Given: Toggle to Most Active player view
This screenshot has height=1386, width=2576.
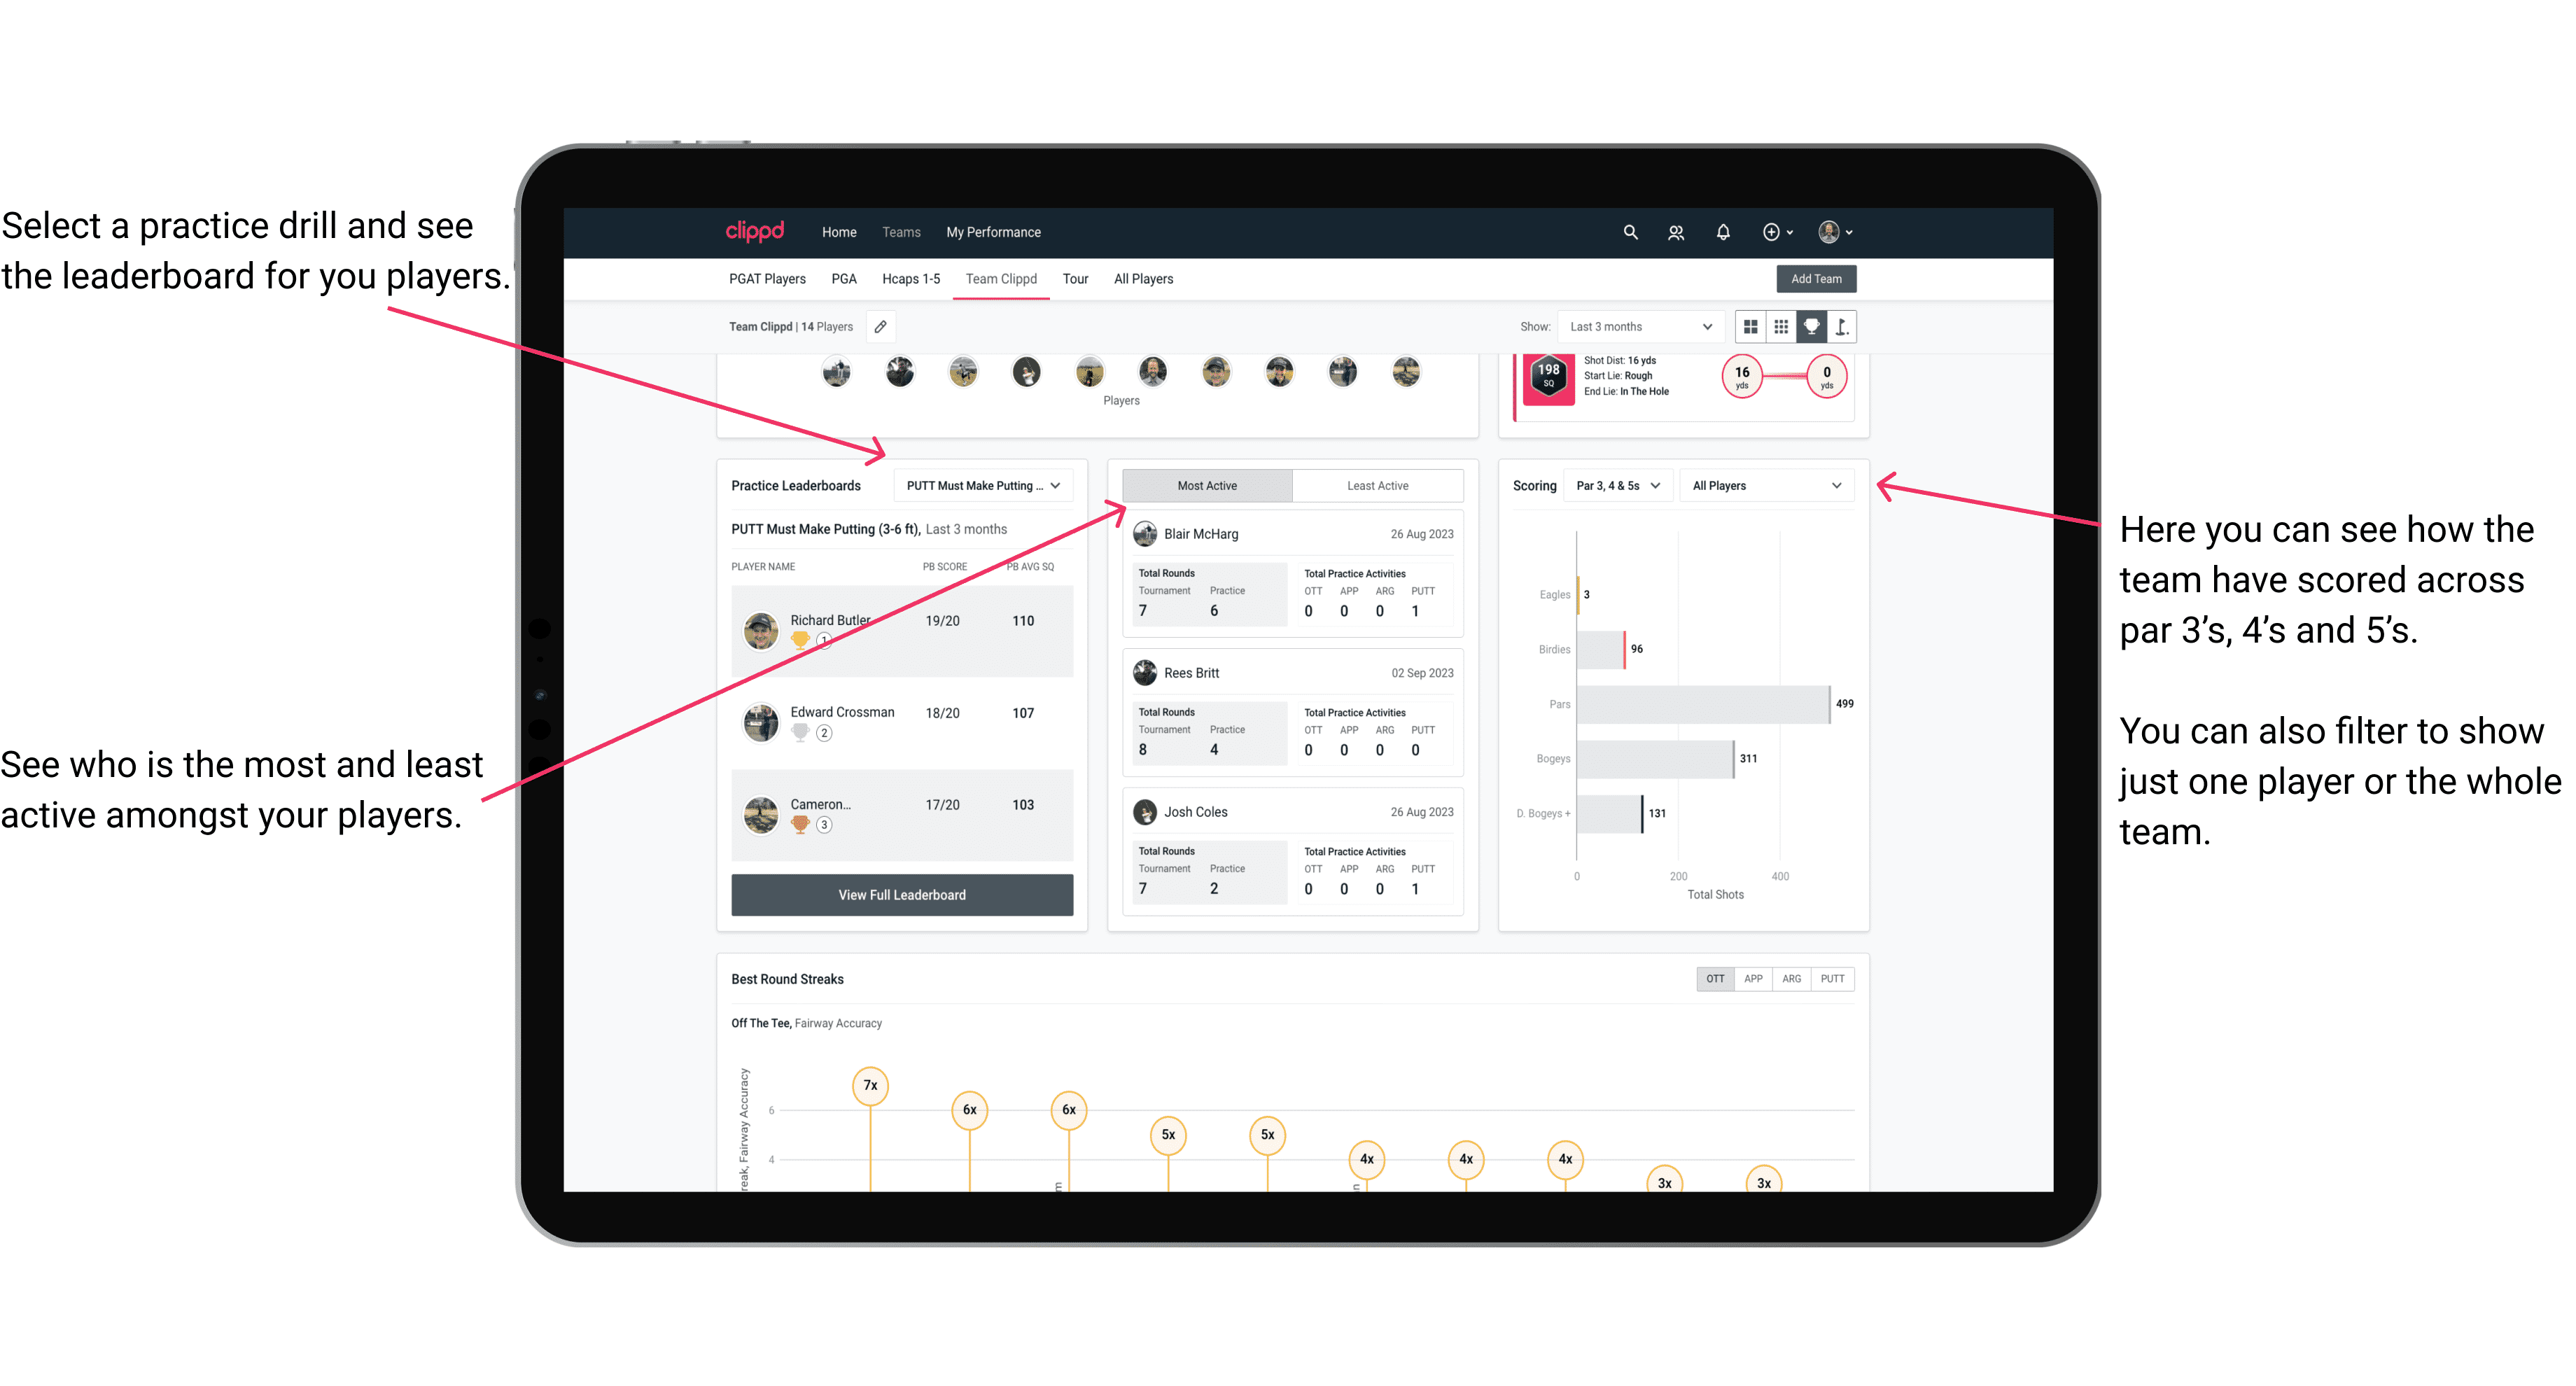Looking at the screenshot, I should (x=1206, y=486).
